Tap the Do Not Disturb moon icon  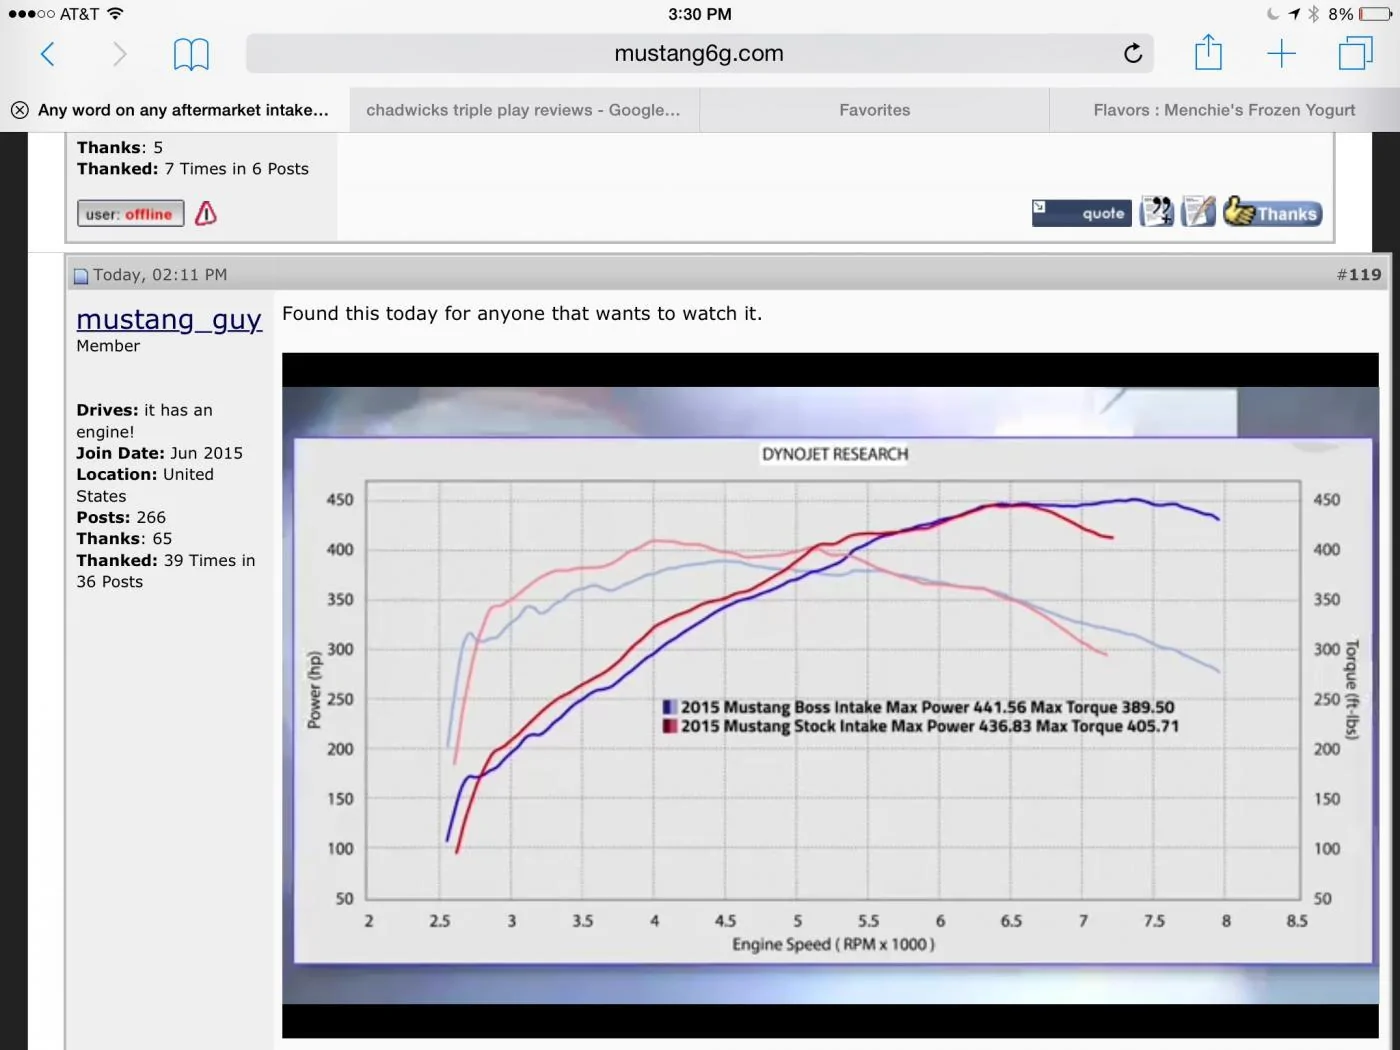point(1272,14)
